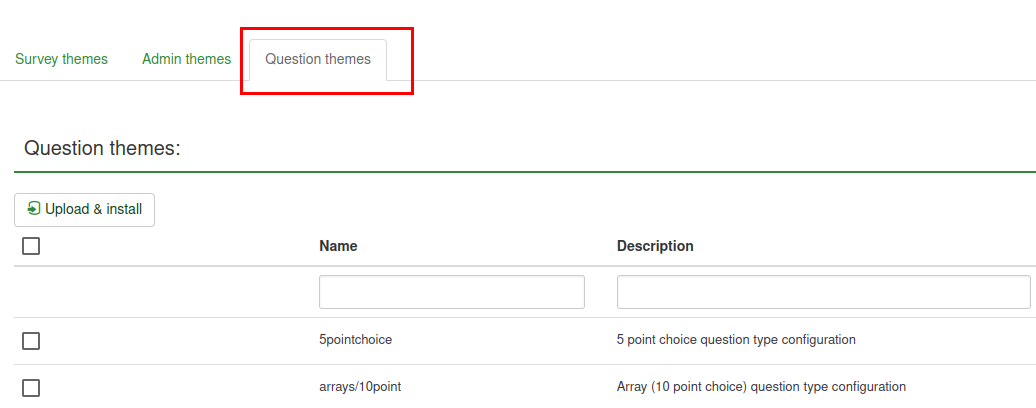Image resolution: width=1036 pixels, height=408 pixels.
Task: Toggle the select-all checkbox in the table header
Action: 31,246
